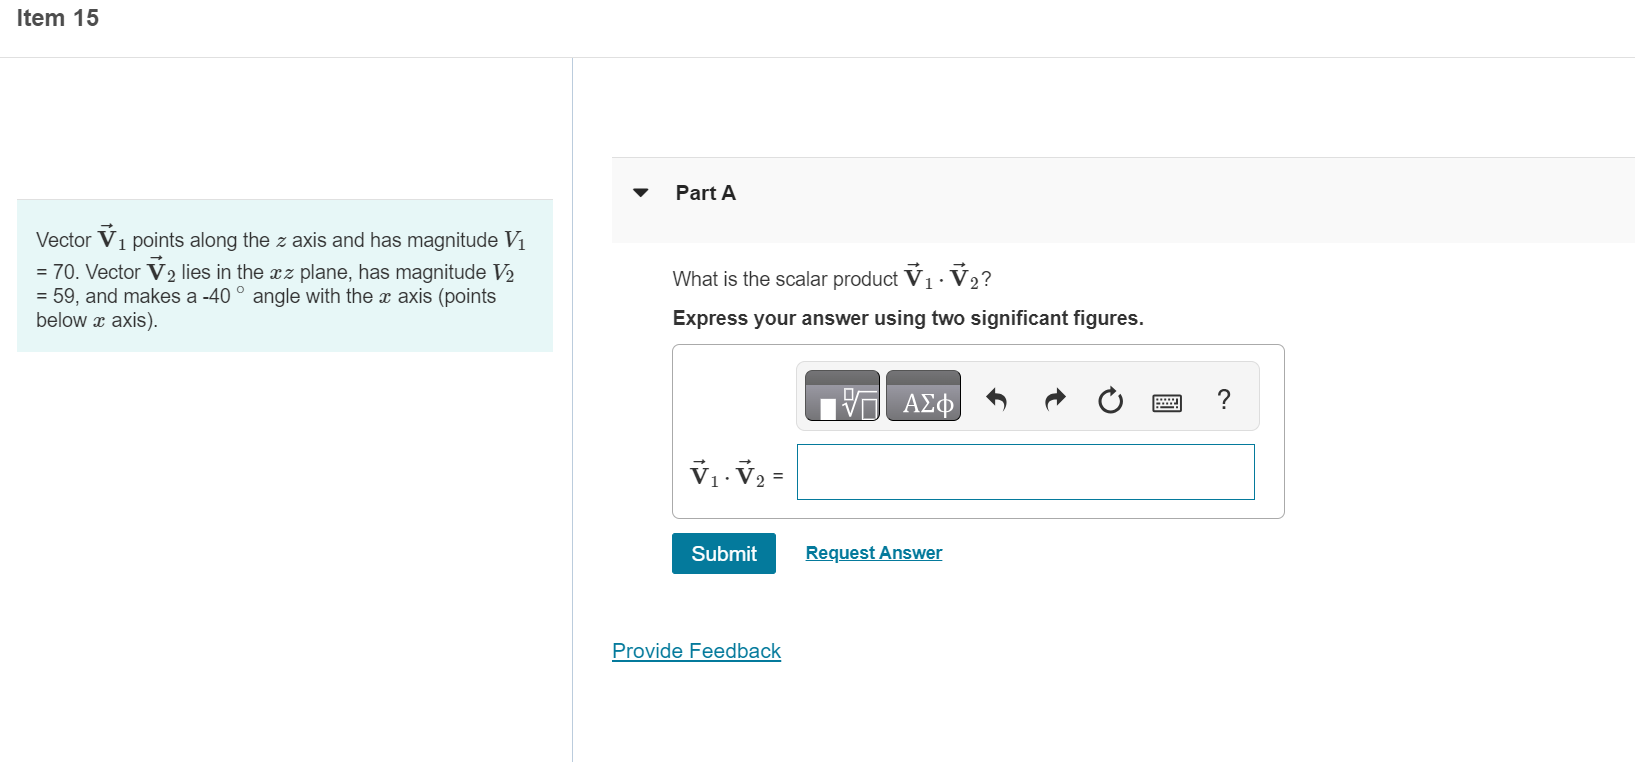This screenshot has height=762, width=1635.
Task: Click the Part A disclosure triangle
Action: click(640, 192)
